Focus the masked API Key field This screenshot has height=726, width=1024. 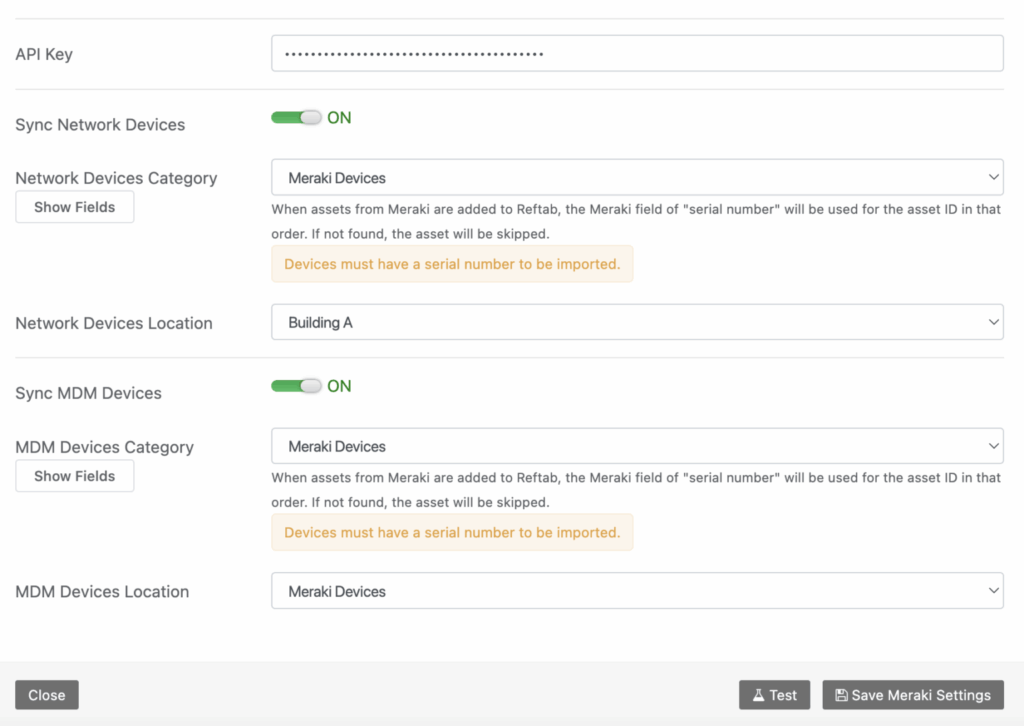pos(637,54)
